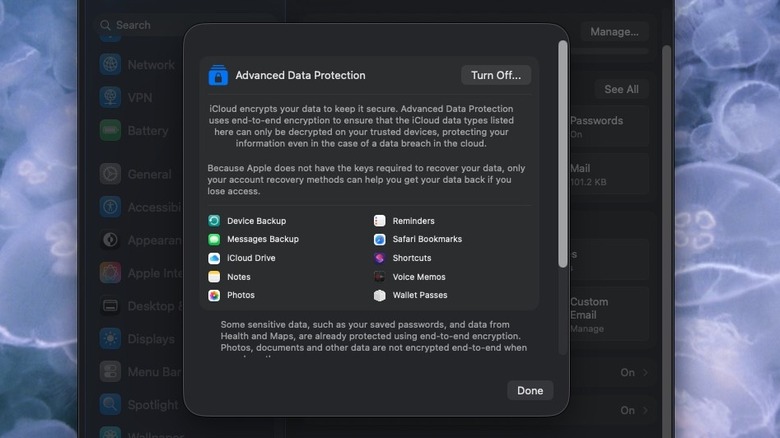Turn off Advanced Data Protection
This screenshot has width=780, height=438.
496,75
